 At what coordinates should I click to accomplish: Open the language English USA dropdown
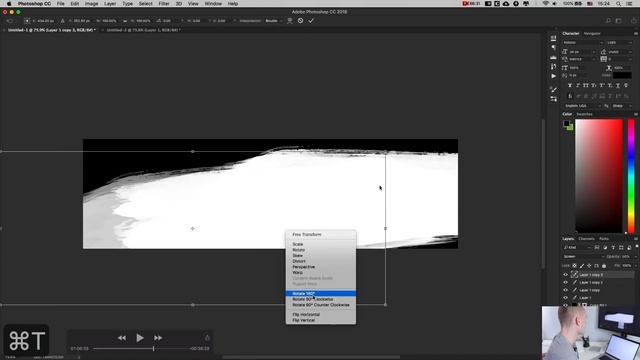pyautogui.click(x=582, y=106)
